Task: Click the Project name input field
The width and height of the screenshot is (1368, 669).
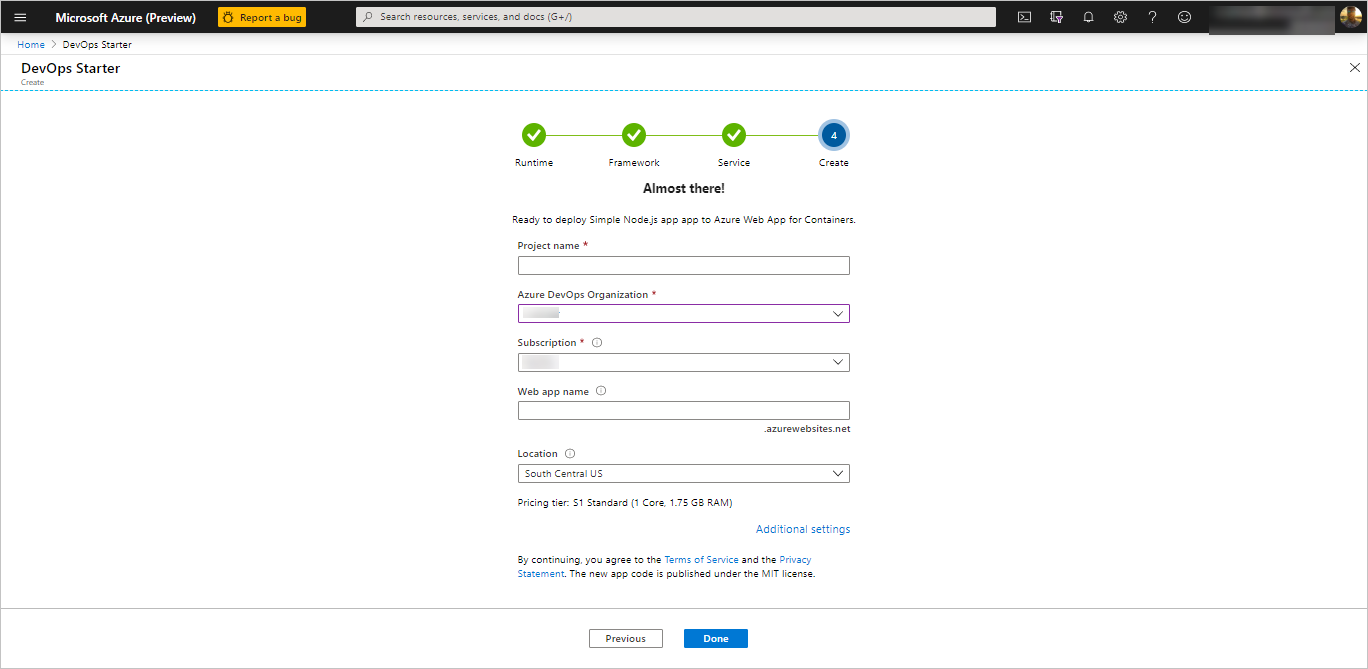Action: click(683, 265)
